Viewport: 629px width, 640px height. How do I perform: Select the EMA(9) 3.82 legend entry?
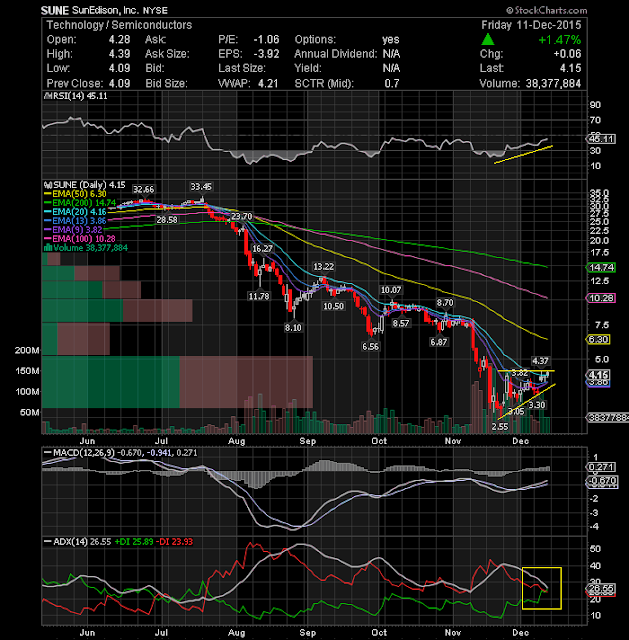coord(73,230)
